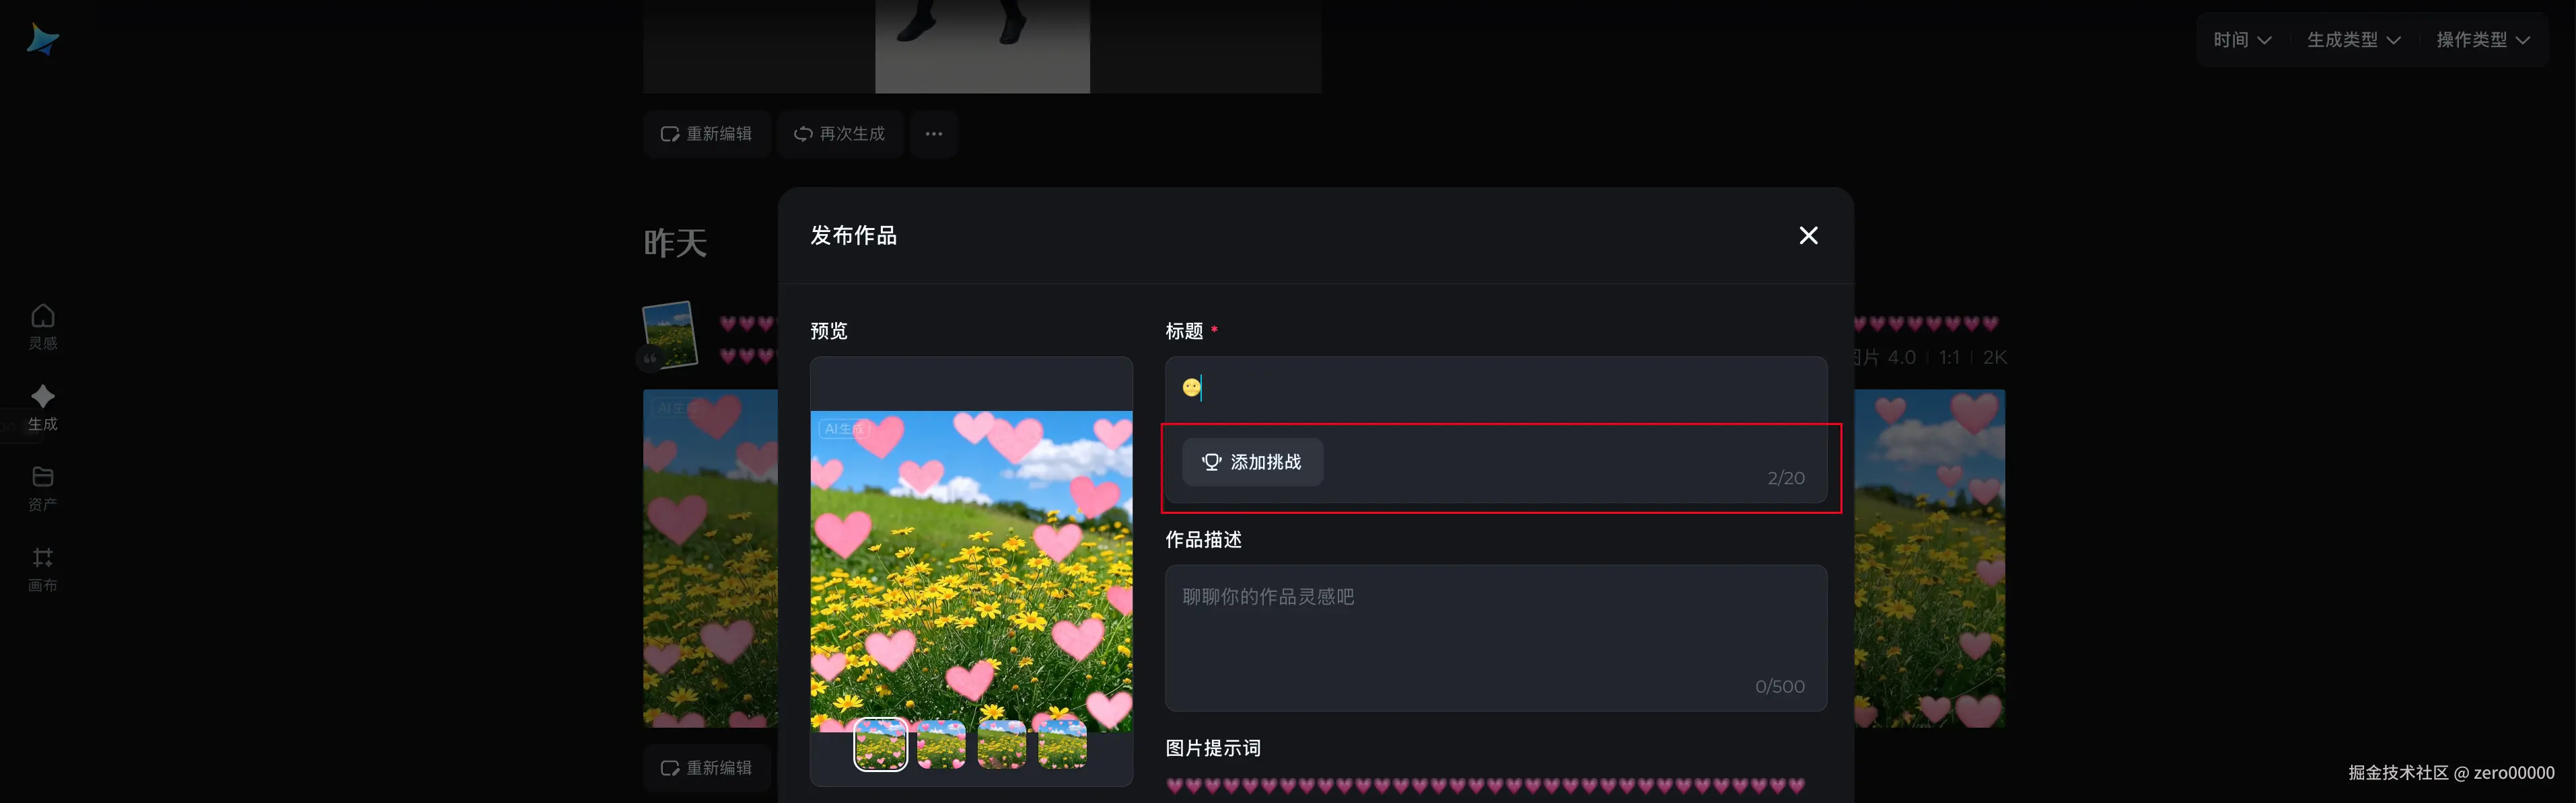This screenshot has height=803, width=2576.
Task: Expand the 时间 filter dropdown
Action: coord(2242,40)
